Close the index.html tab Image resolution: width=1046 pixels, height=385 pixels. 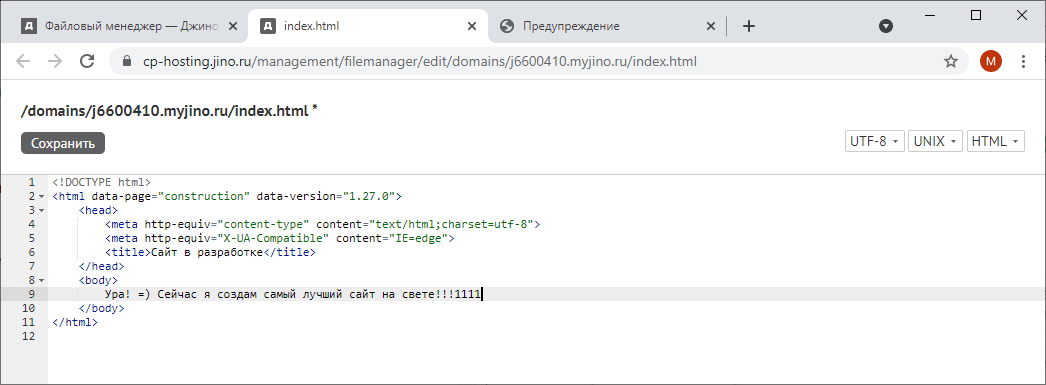pos(472,26)
